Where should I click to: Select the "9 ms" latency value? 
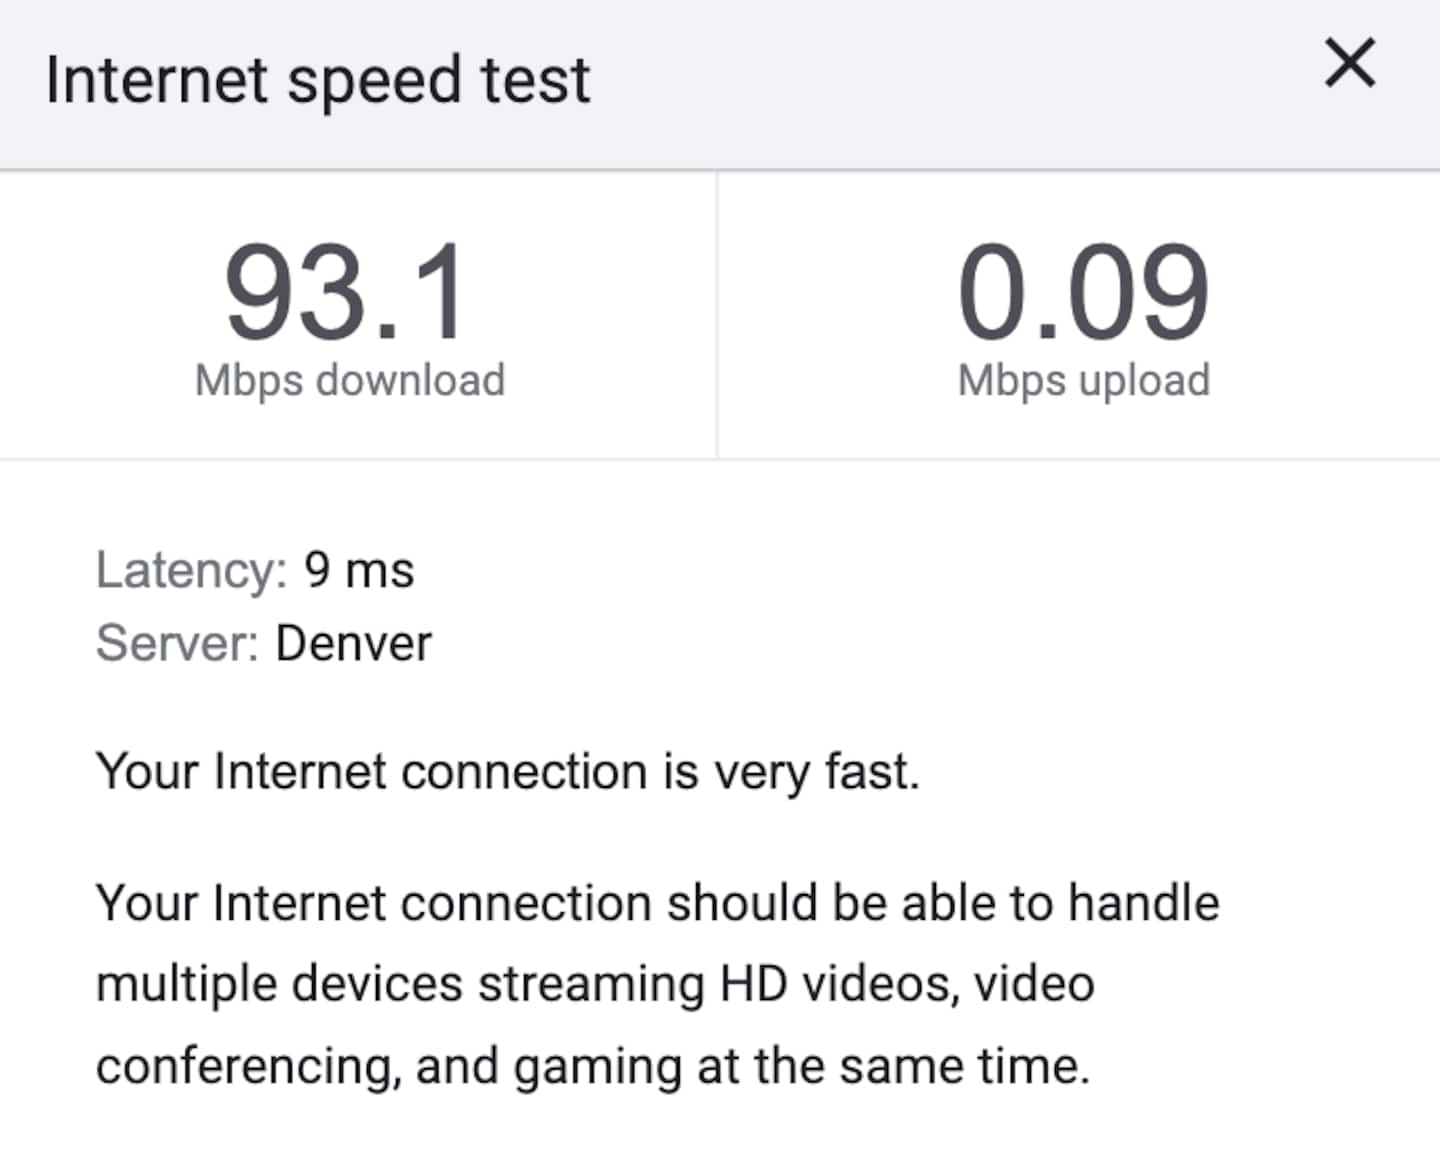tap(359, 571)
